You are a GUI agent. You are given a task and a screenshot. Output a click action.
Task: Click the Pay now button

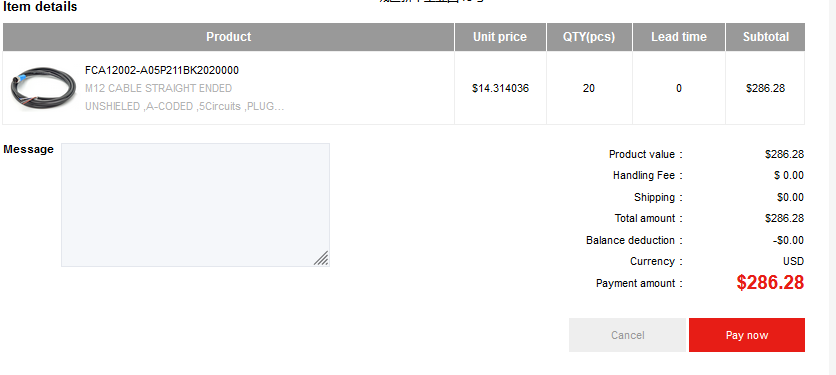(746, 335)
